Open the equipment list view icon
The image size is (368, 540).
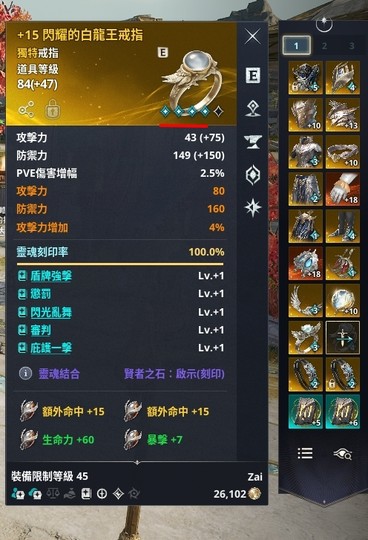coord(305,453)
